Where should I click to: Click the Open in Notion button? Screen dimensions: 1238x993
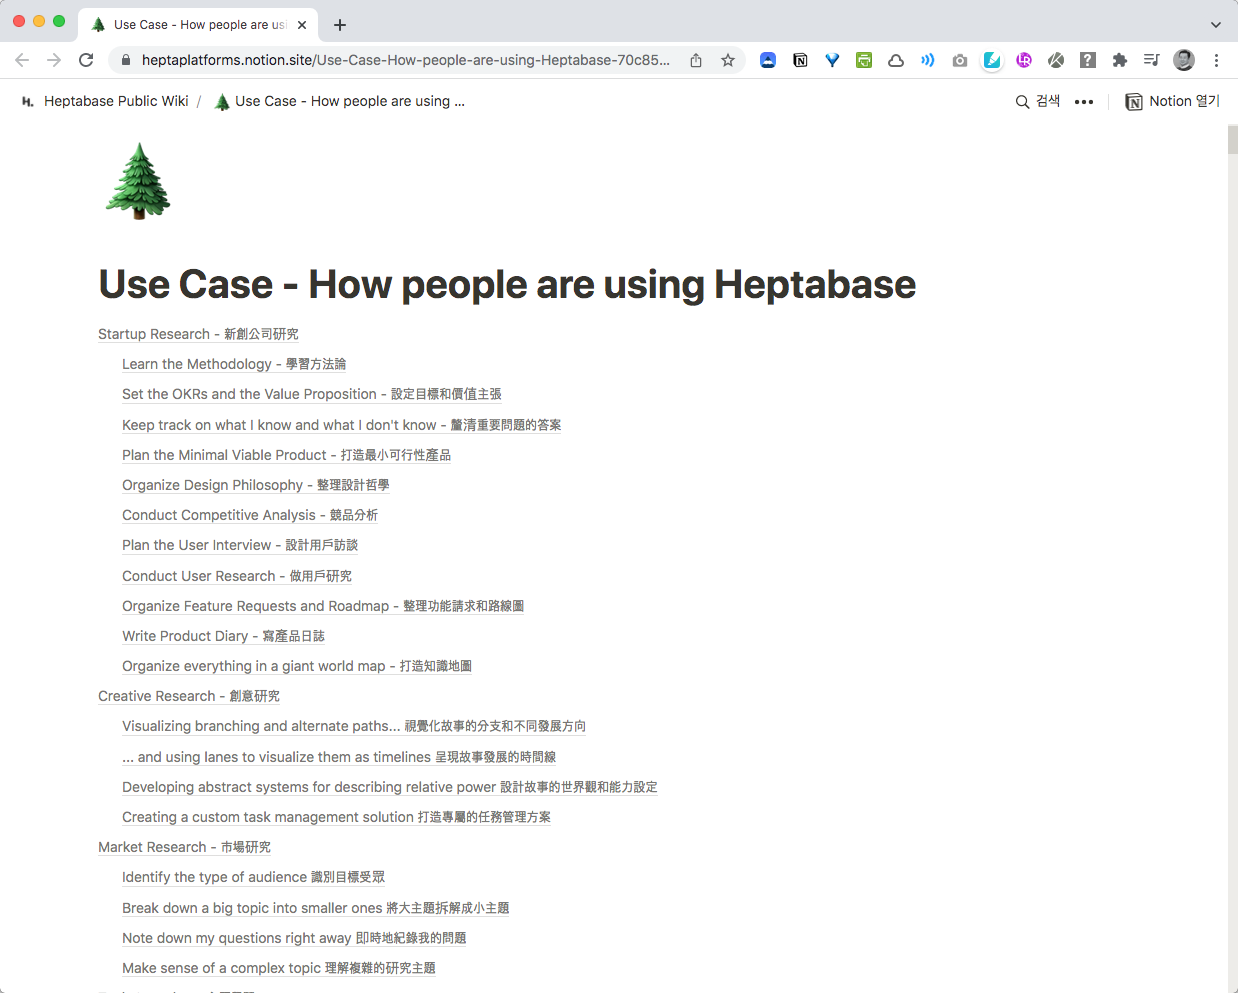pos(1173,101)
